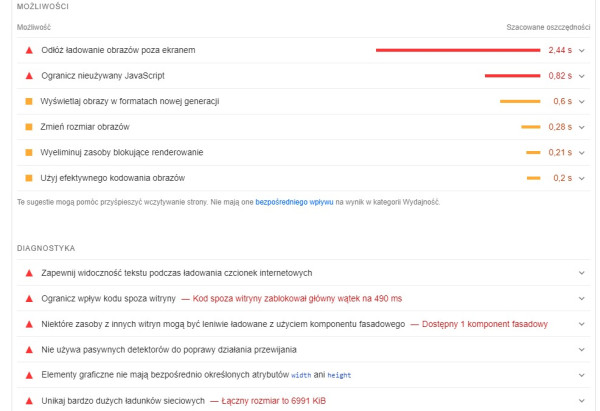Click orange square beside 'Wyświetlaj obrazy w formatach nowej generacji'
This screenshot has width=600, height=411.
[29, 101]
